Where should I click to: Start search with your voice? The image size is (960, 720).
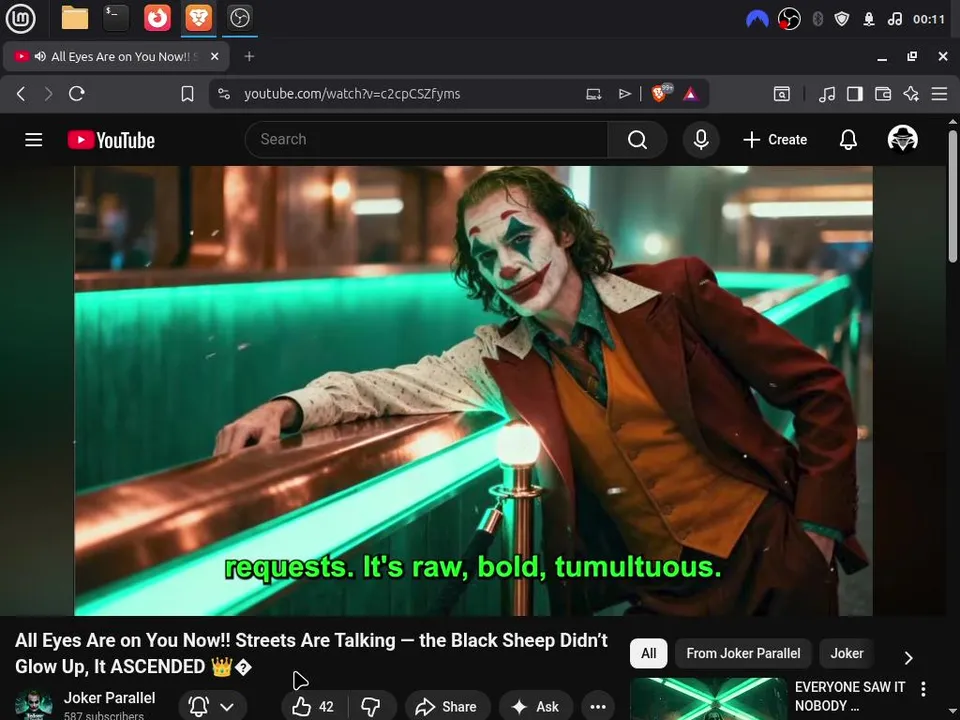click(701, 140)
